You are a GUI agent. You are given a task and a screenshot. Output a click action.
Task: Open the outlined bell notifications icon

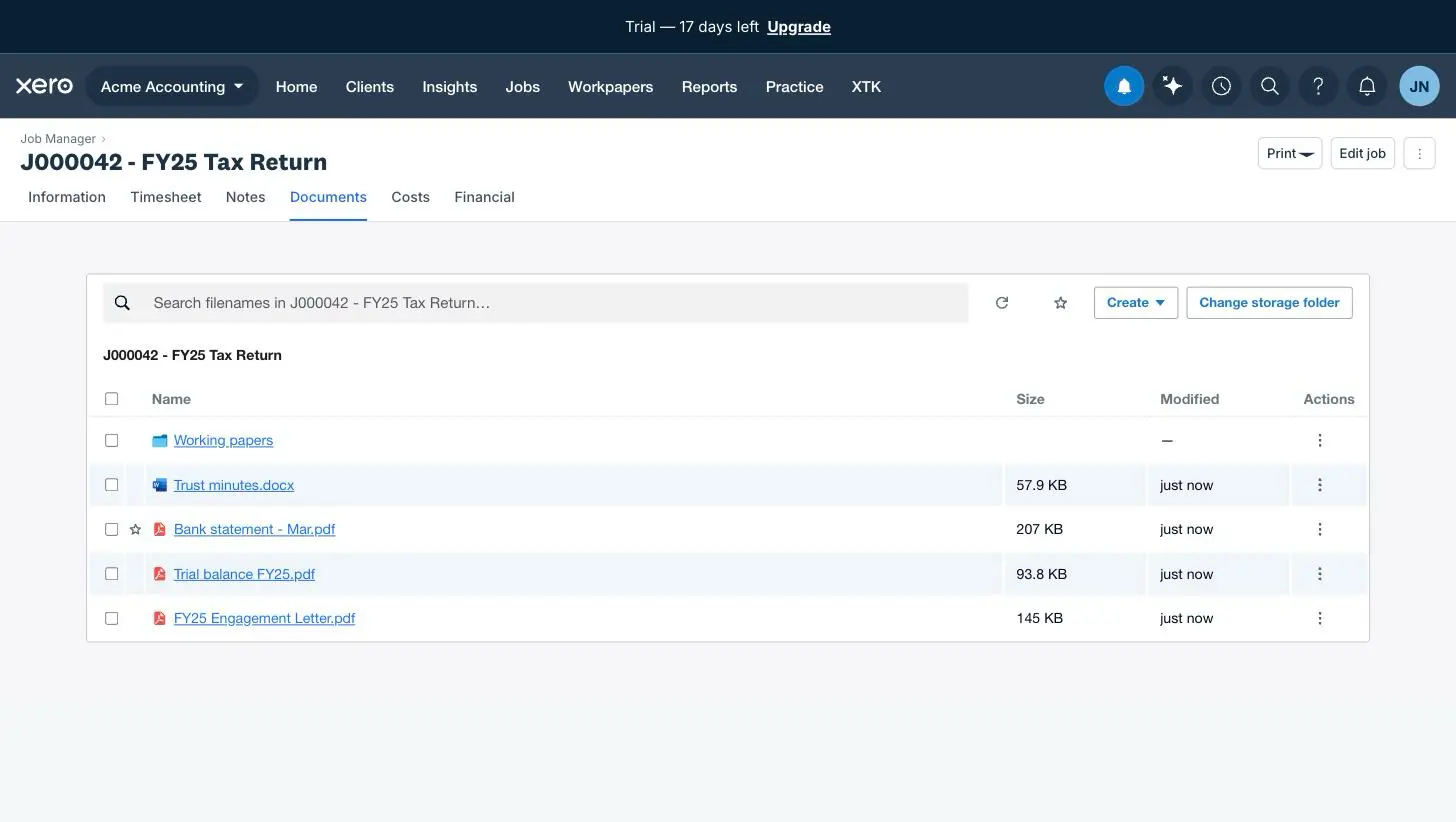pos(1367,86)
